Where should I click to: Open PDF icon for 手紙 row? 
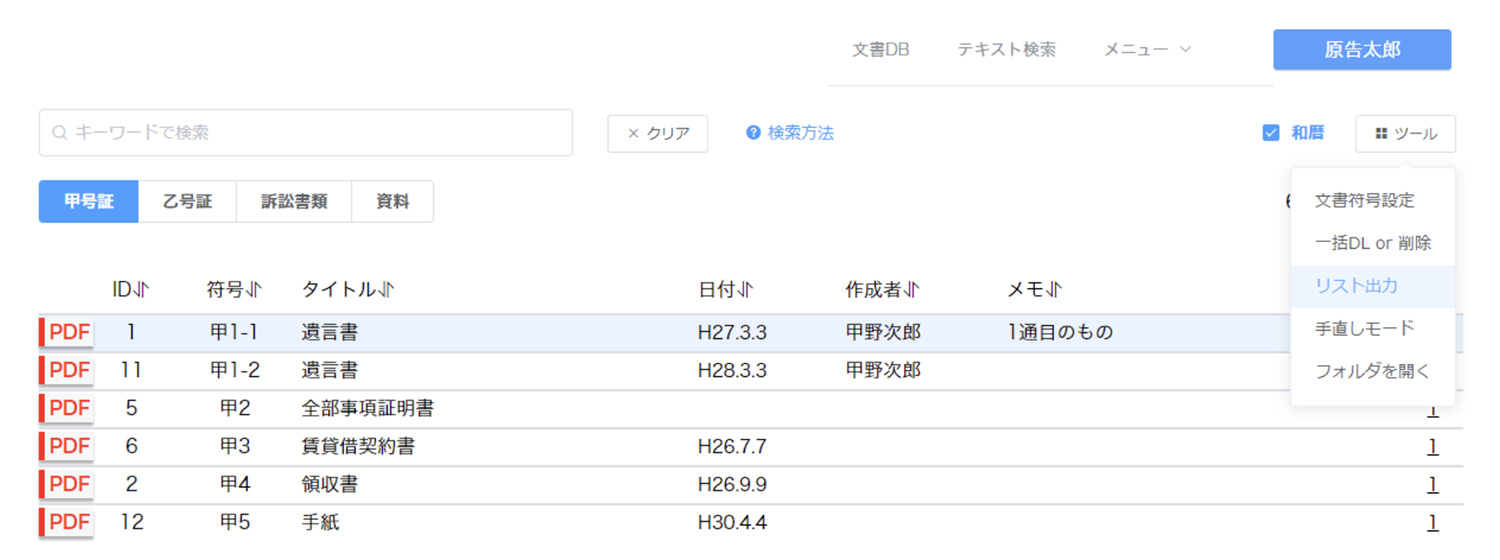click(x=67, y=523)
